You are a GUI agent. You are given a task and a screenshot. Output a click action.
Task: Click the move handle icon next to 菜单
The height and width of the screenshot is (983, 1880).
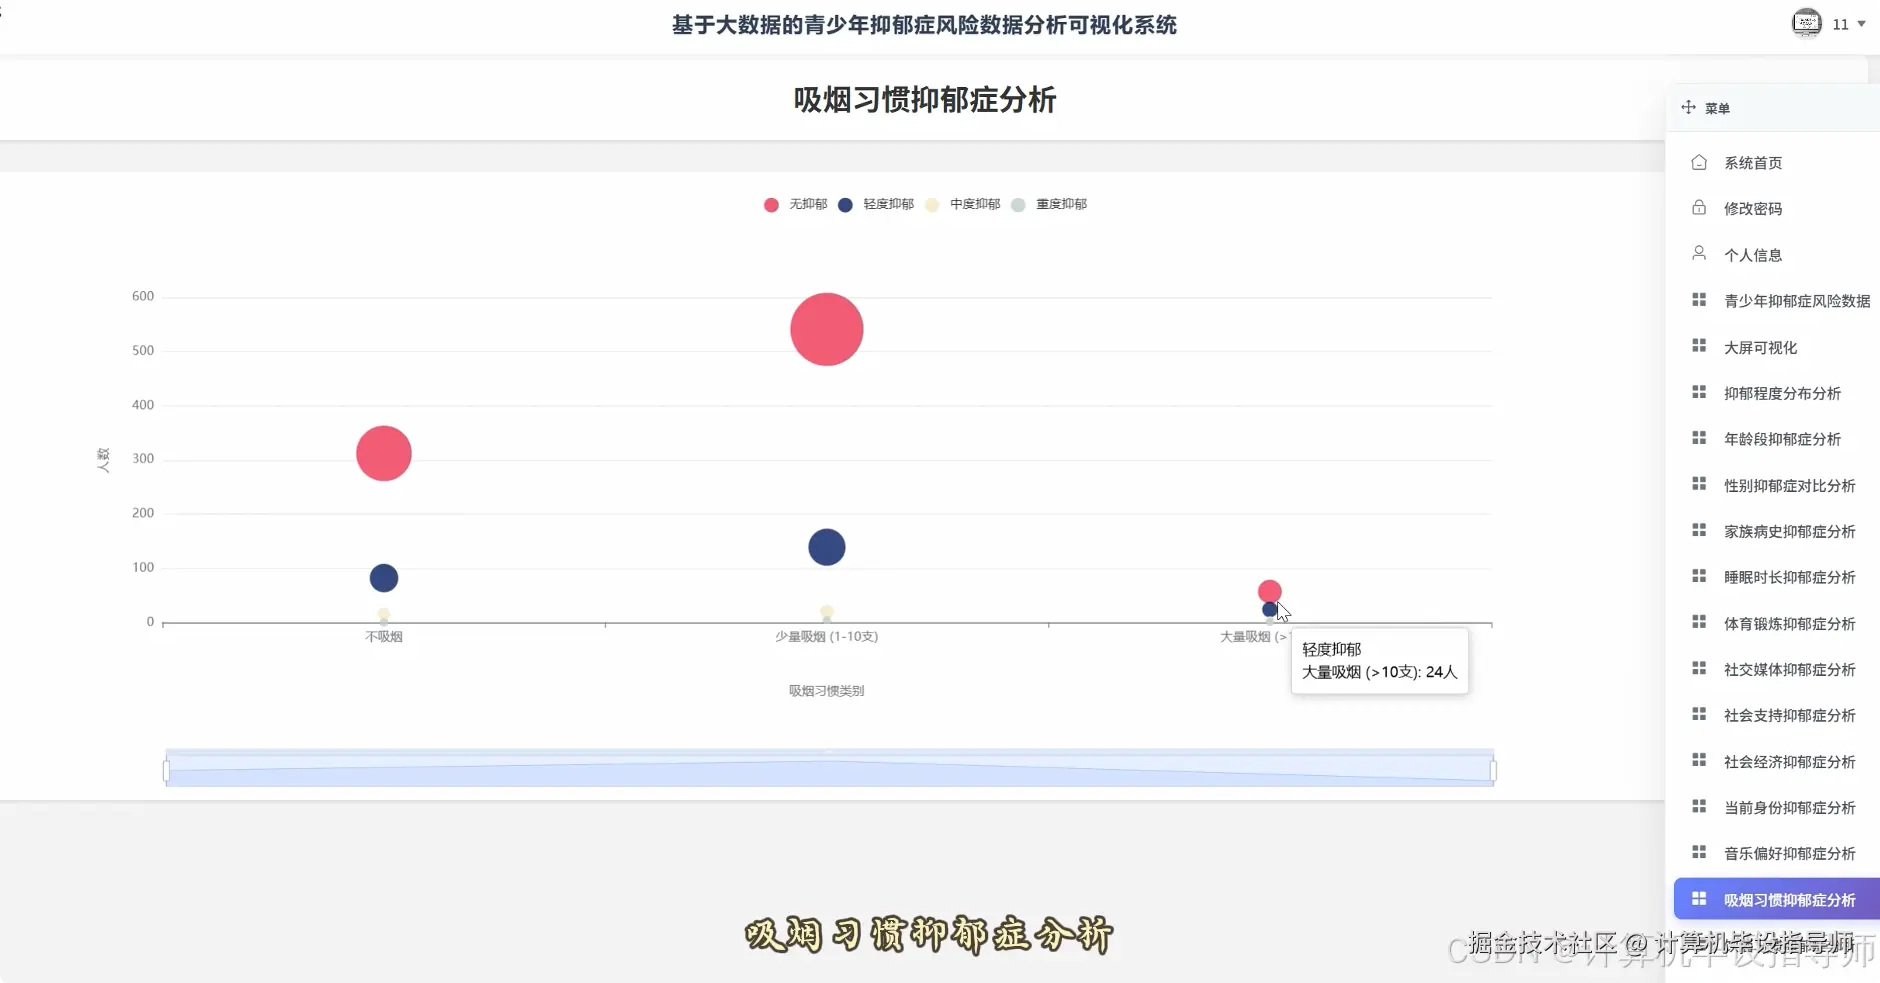[x=1689, y=107]
